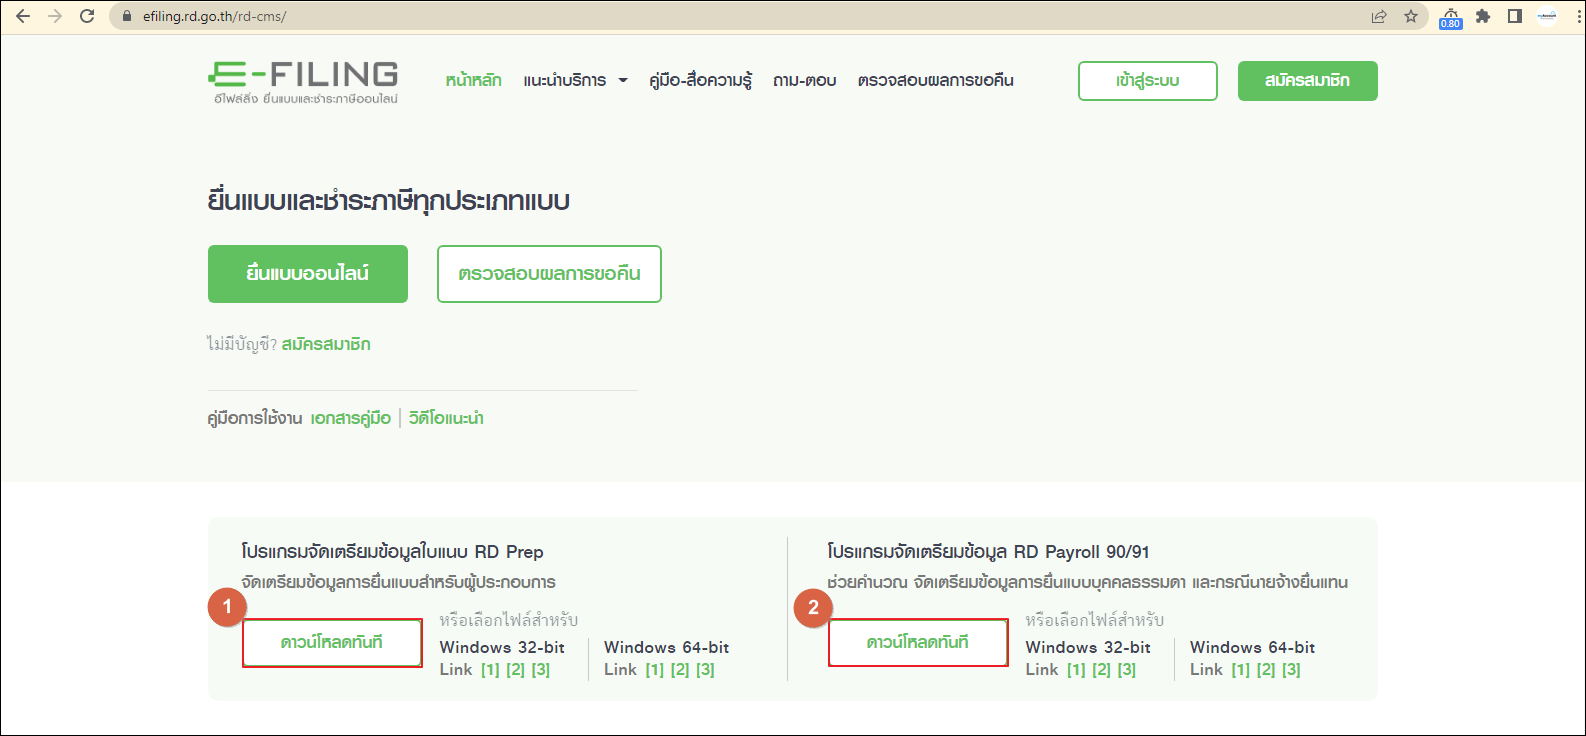Open RD Prep Windows 32-bit link [3]
Viewport: 1586px width, 736px height.
tap(541, 670)
